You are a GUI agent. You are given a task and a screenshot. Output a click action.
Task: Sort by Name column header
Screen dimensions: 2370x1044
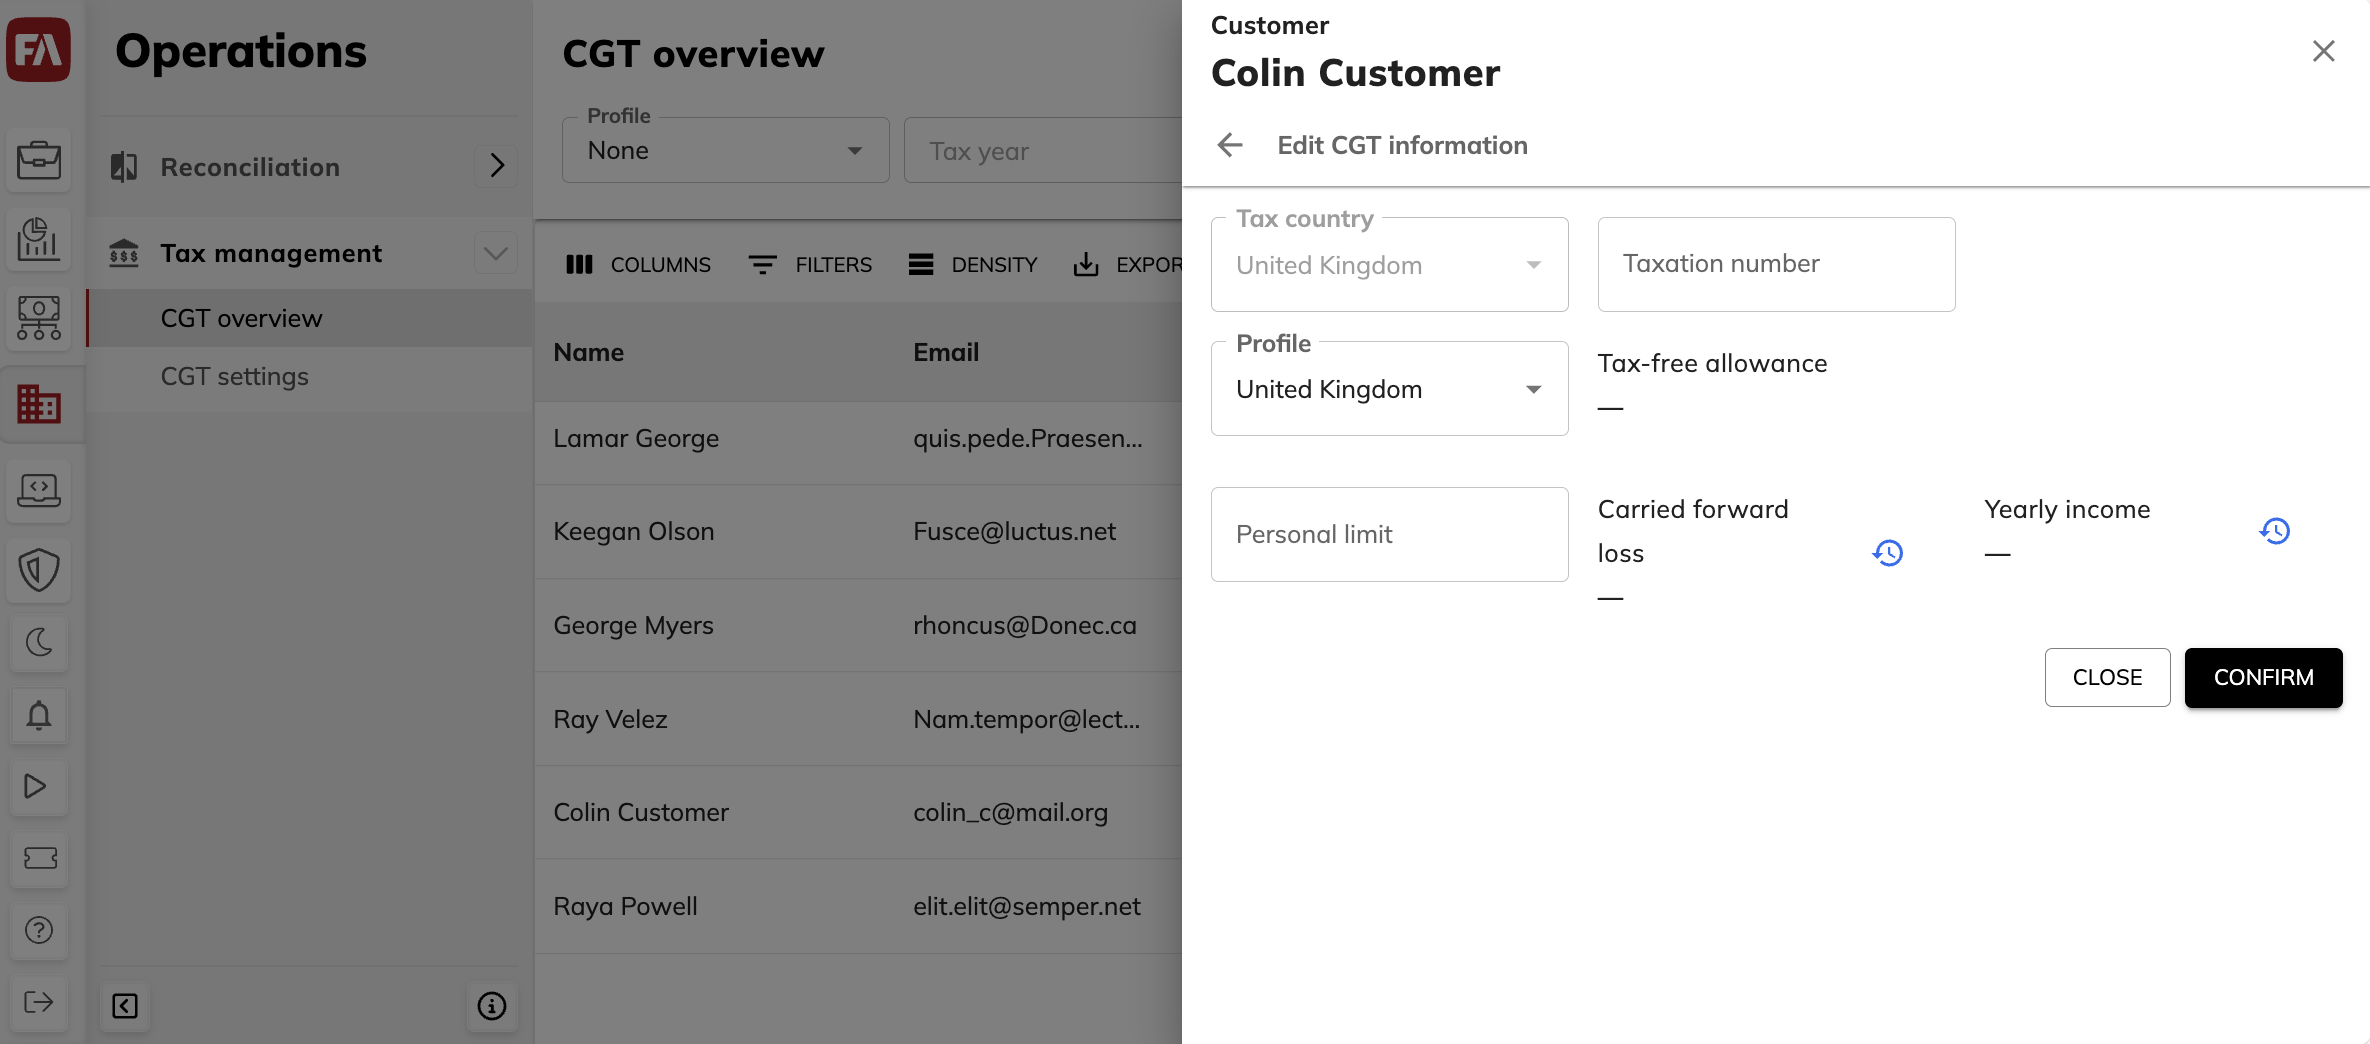coord(589,352)
